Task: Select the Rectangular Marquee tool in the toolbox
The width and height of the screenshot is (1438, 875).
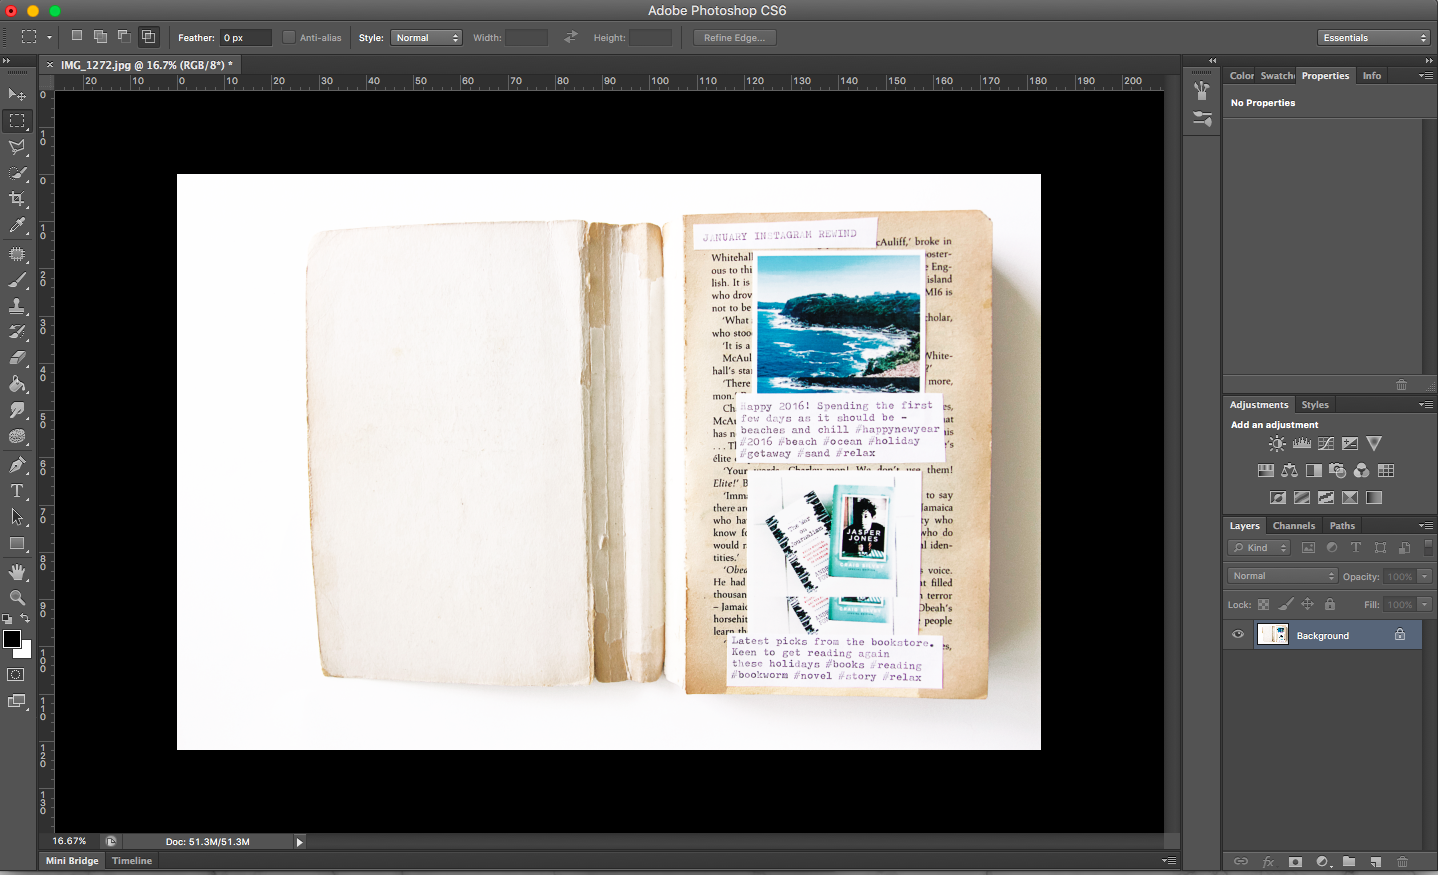Action: coord(17,121)
